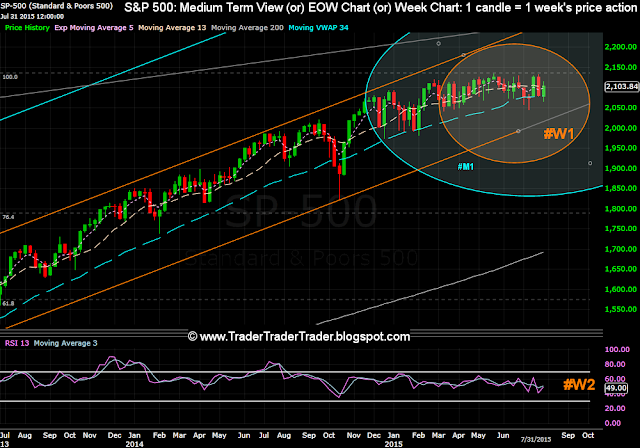Click the 76.4 Fibonacci level label
This screenshot has width=640, height=448.
click(x=8, y=217)
